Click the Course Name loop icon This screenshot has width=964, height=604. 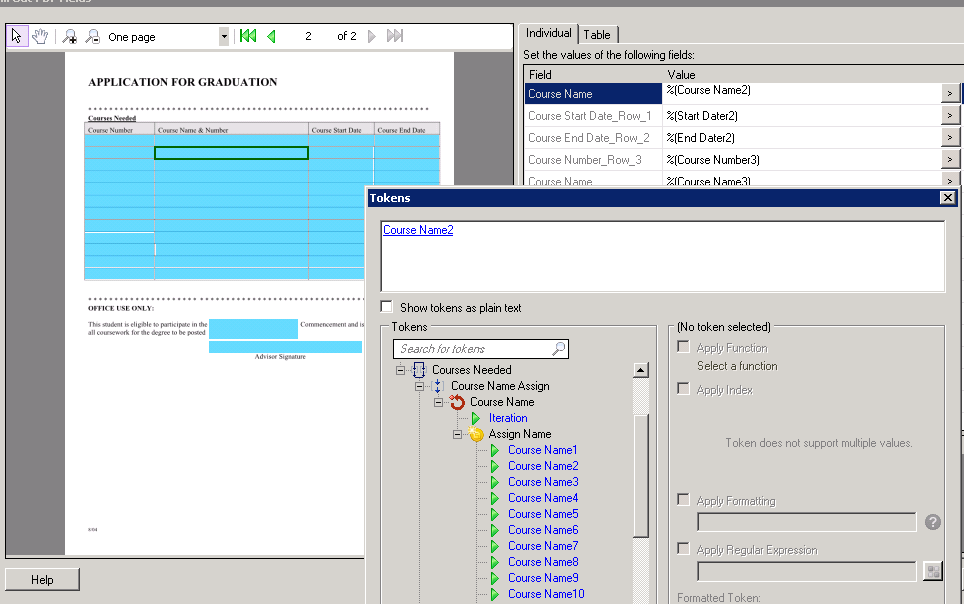click(457, 402)
